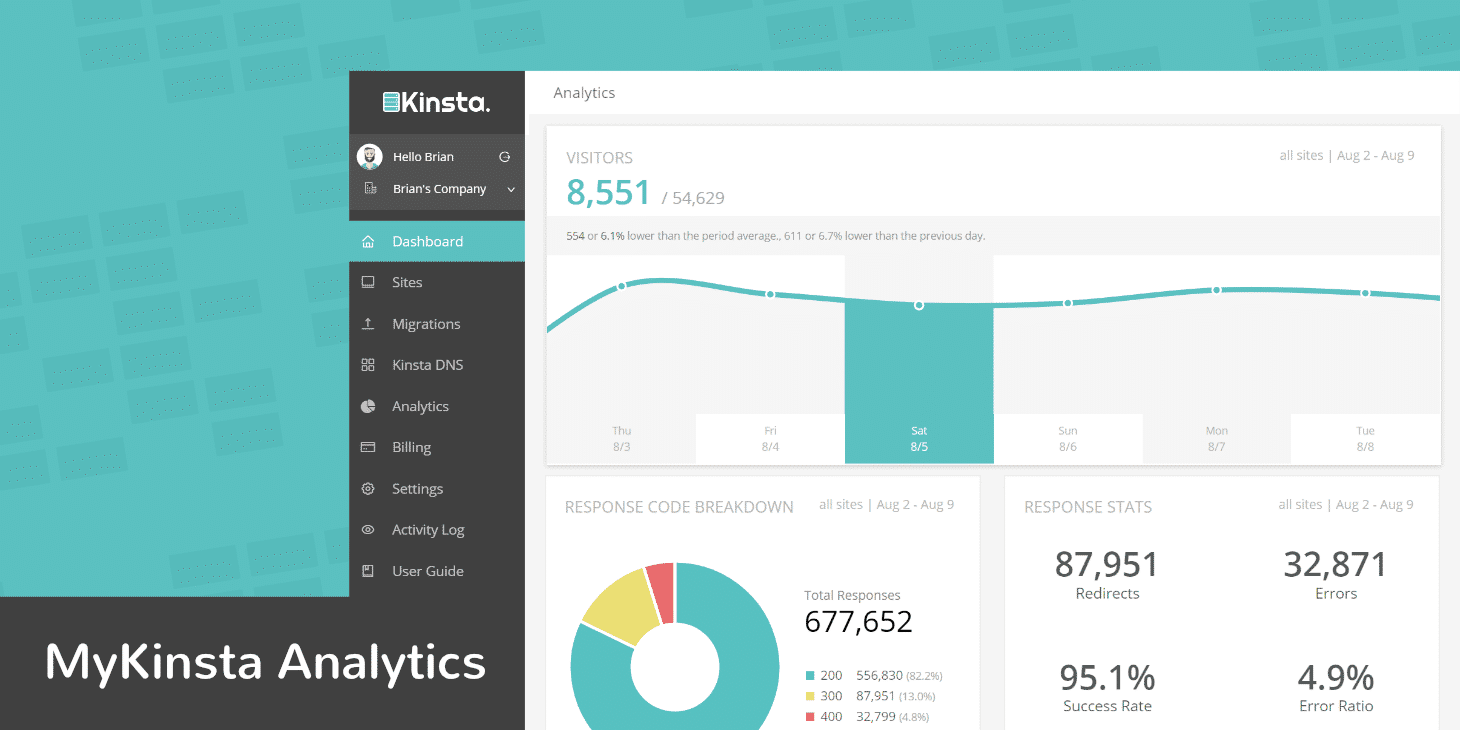Click the RESPONSE CODE BREAKDOWN heading
1460x730 pixels.
(679, 507)
